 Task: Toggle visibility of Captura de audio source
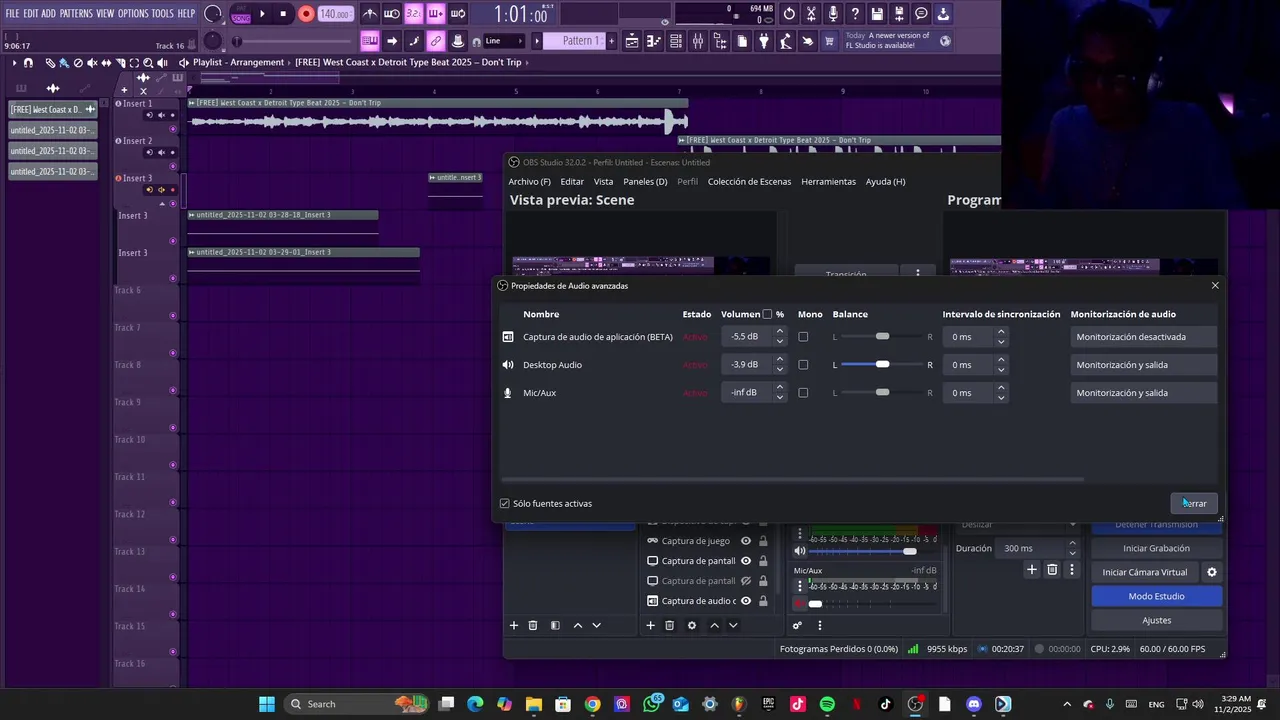click(x=745, y=601)
